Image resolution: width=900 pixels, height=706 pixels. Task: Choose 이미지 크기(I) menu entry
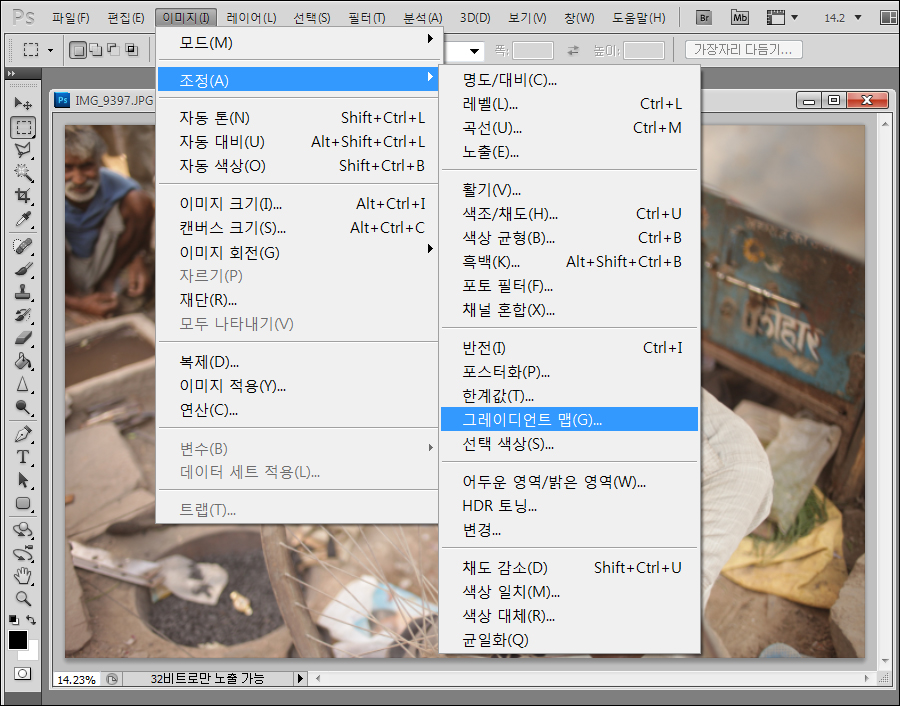pos(298,203)
